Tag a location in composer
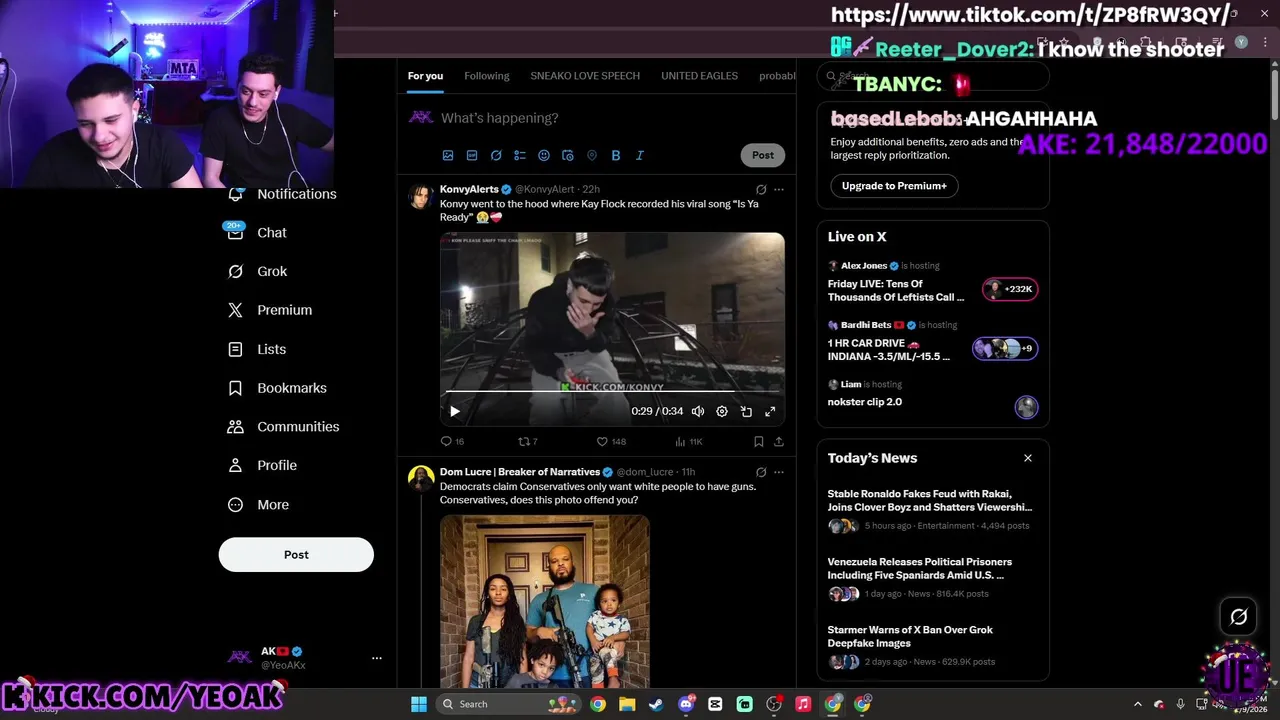The width and height of the screenshot is (1280, 720). (x=592, y=155)
